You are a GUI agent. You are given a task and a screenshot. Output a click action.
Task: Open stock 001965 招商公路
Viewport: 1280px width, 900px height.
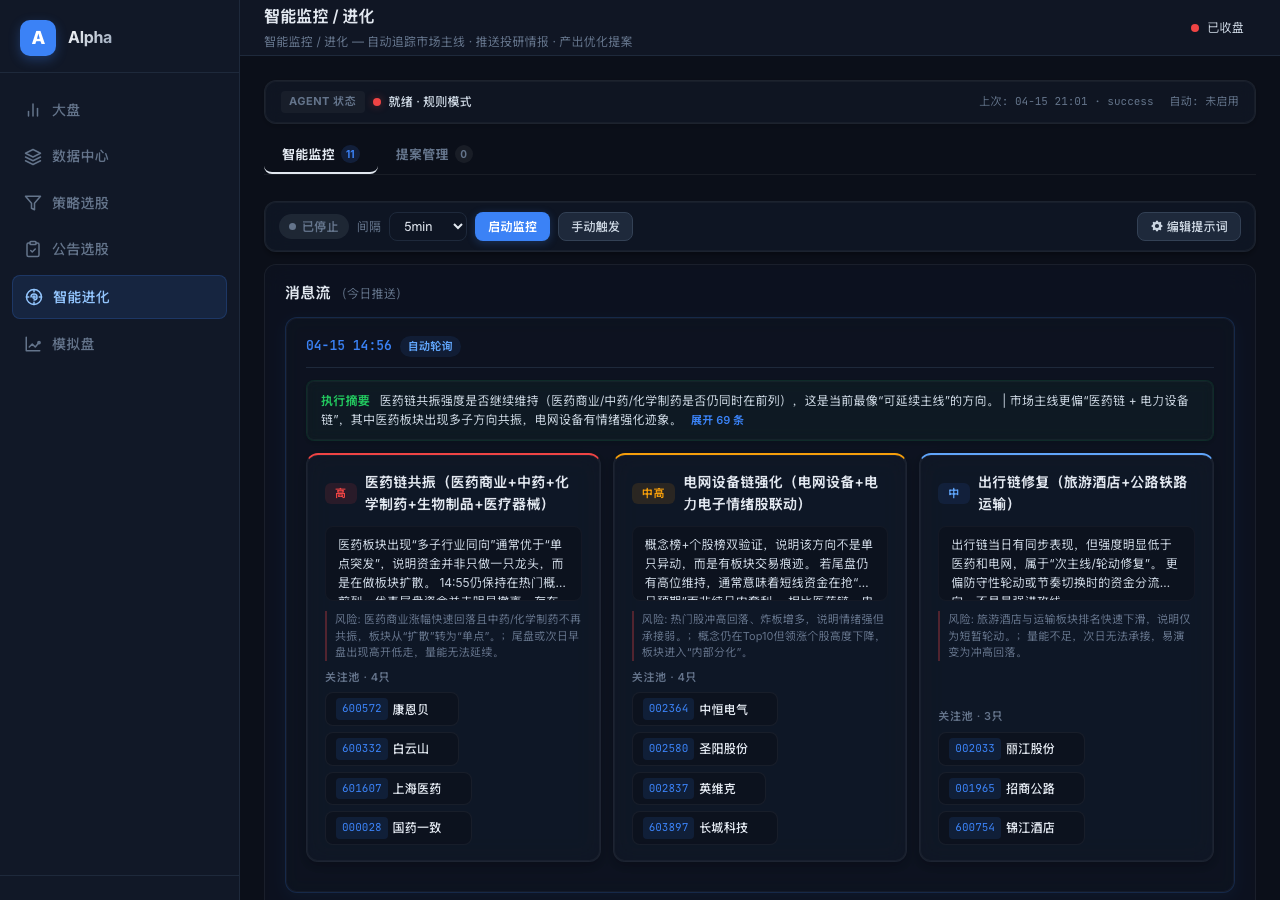[x=1011, y=788]
